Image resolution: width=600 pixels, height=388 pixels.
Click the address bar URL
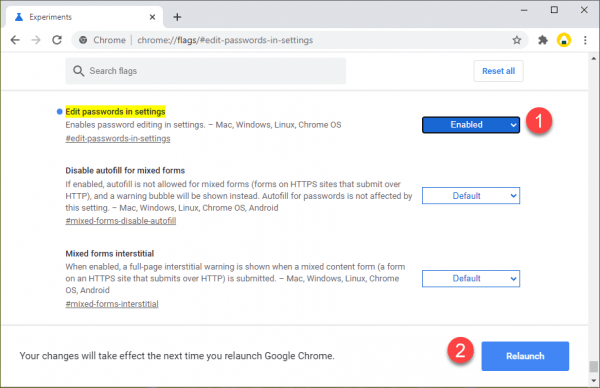point(225,40)
